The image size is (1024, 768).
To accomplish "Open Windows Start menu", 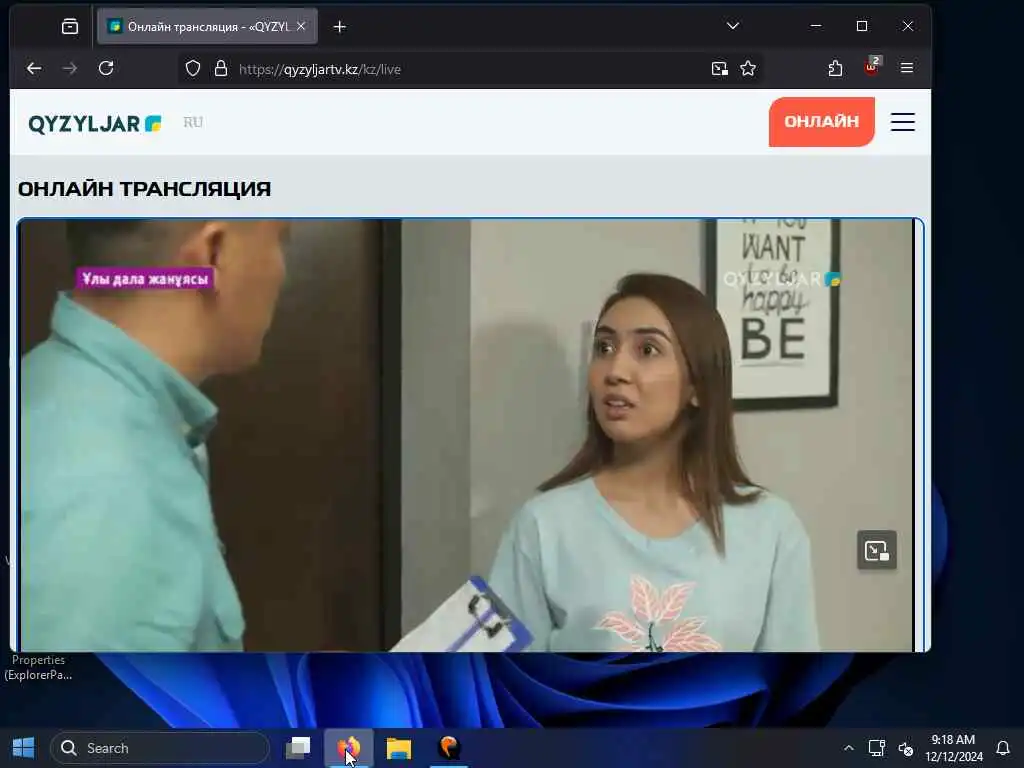I will pyautogui.click(x=24, y=748).
